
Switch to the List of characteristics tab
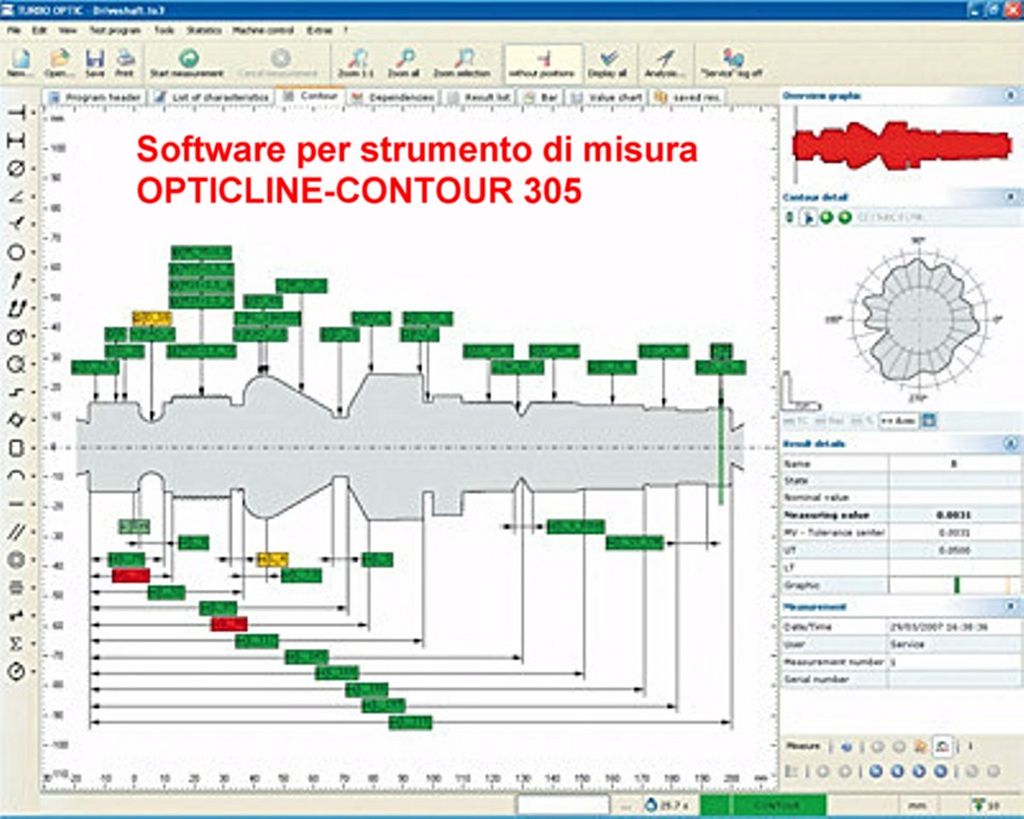[x=212, y=97]
